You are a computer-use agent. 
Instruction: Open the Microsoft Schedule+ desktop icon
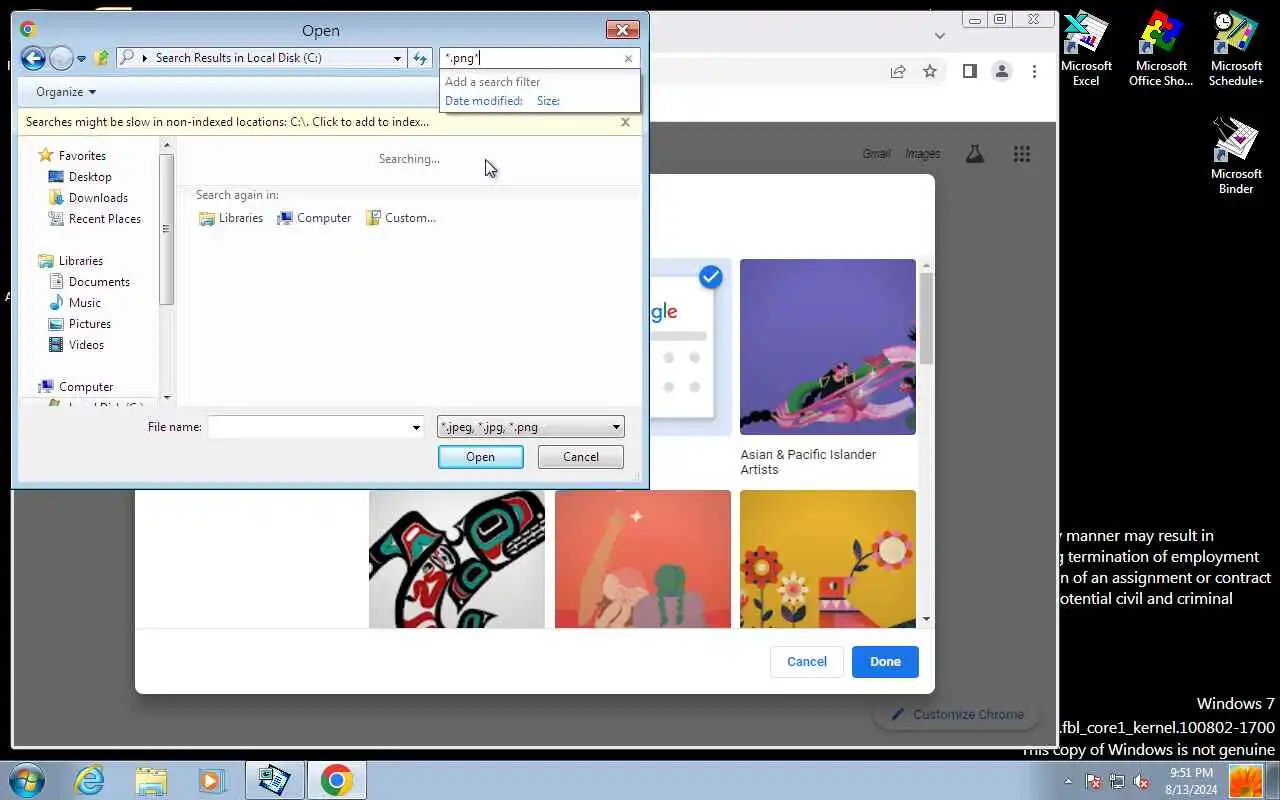1236,49
